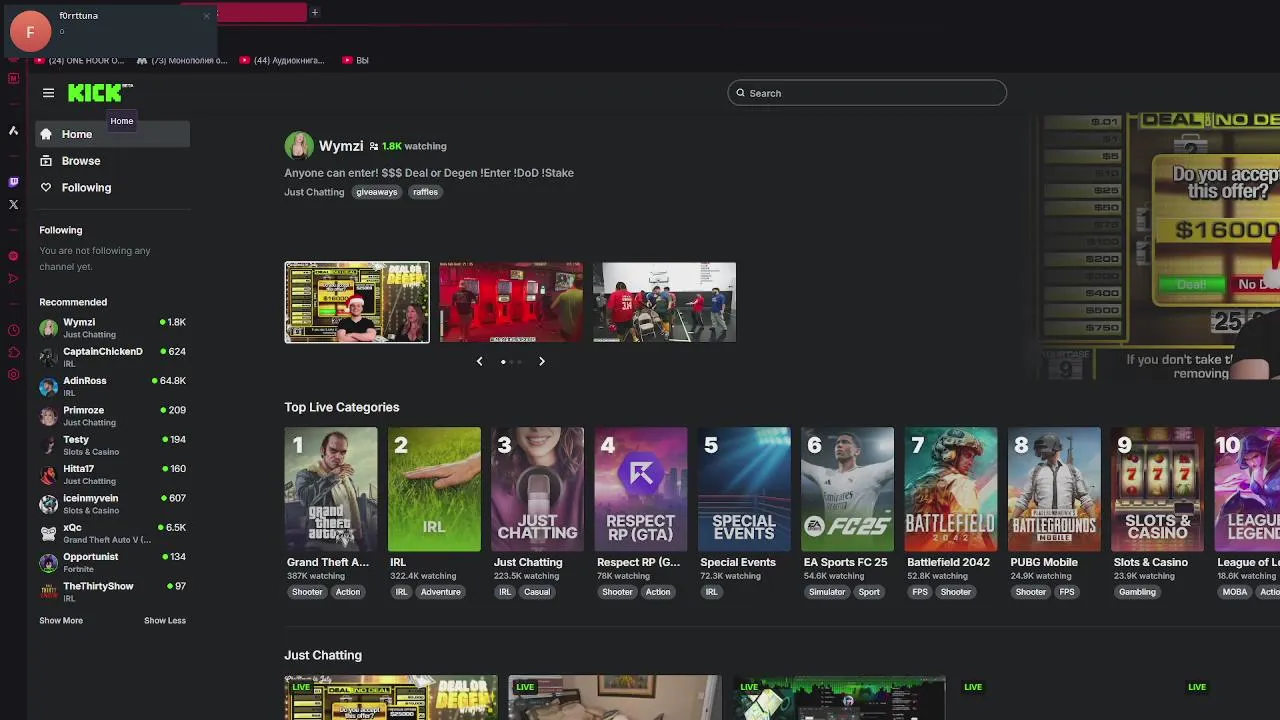Image resolution: width=1280 pixels, height=720 pixels.
Task: Go to next featured carousel slide
Action: pos(542,361)
